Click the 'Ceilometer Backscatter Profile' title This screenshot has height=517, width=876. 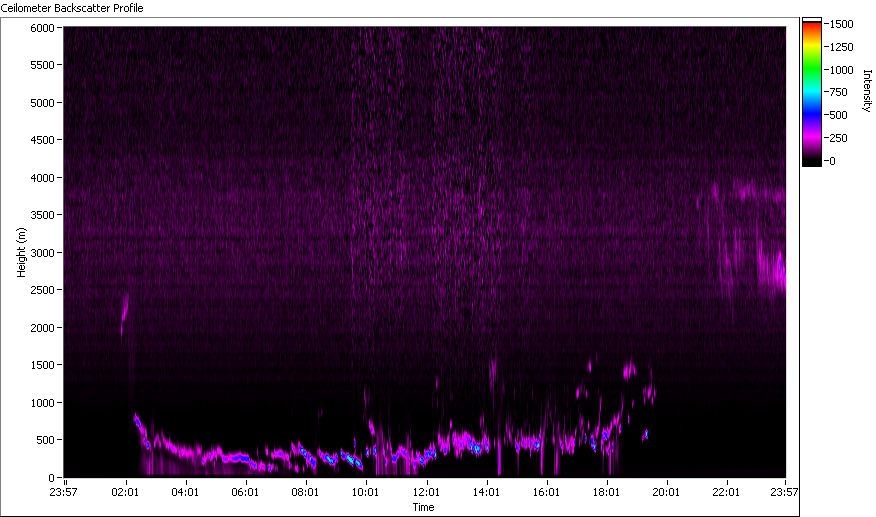(72, 8)
